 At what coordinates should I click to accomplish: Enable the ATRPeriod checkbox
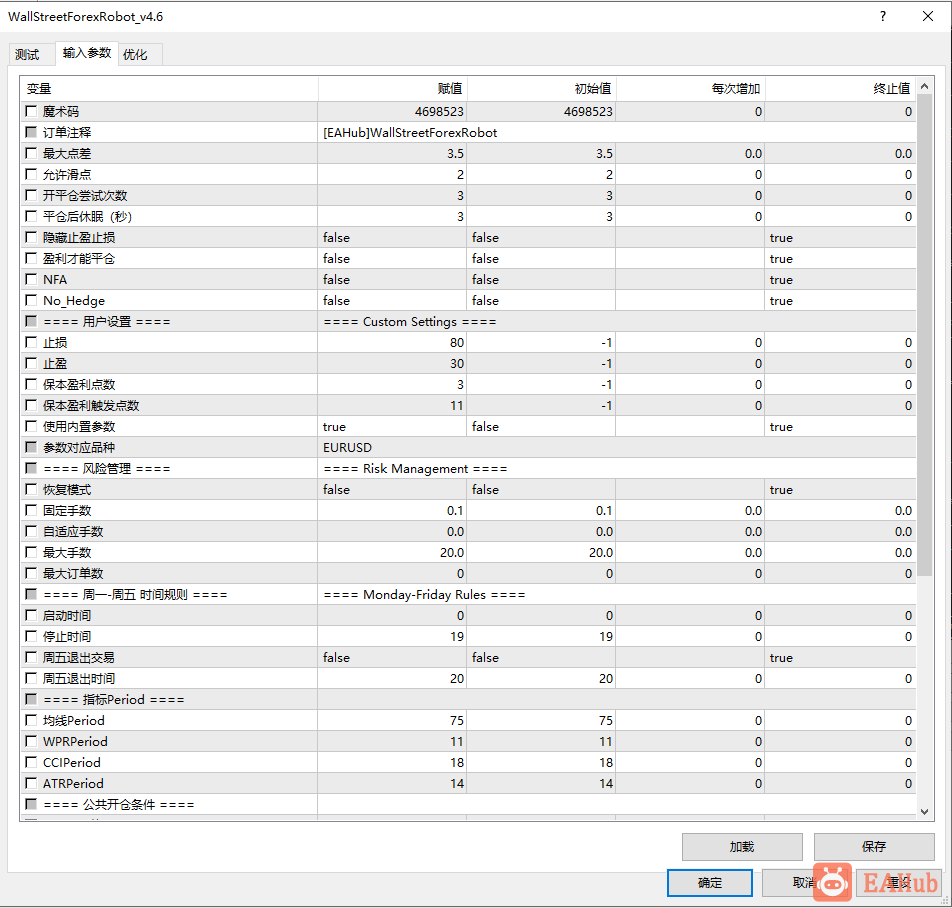pos(31,783)
